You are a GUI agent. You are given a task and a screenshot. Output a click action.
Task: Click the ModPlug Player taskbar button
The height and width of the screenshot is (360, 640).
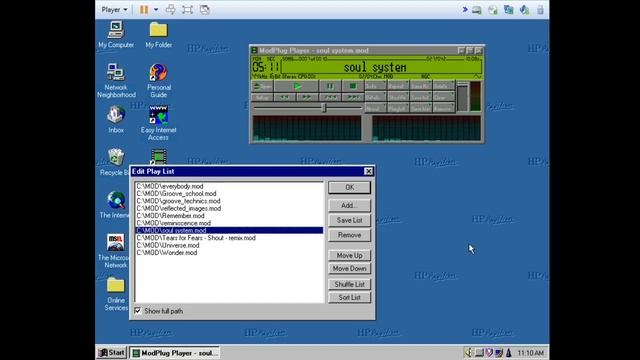click(174, 353)
